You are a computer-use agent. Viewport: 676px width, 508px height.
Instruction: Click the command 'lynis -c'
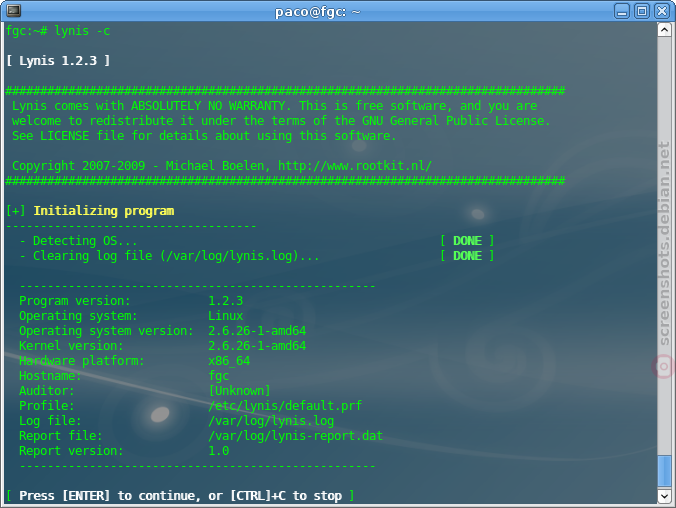(82, 31)
